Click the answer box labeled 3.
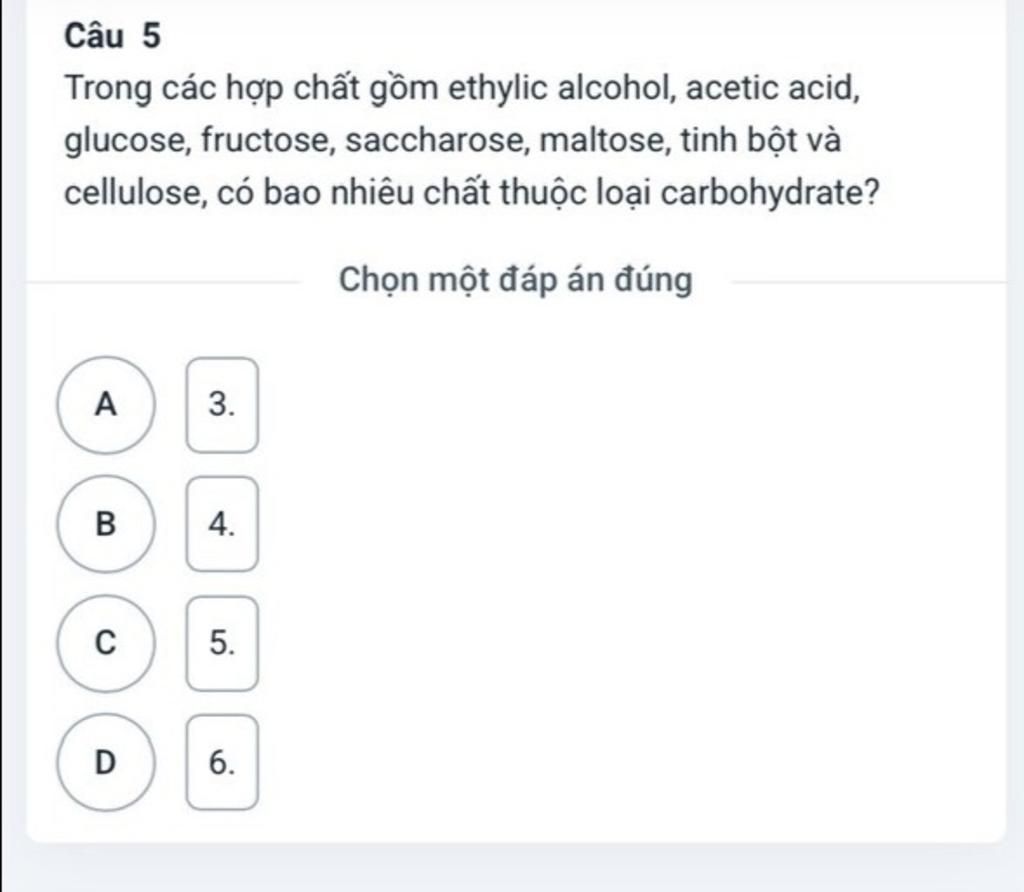 (222, 405)
